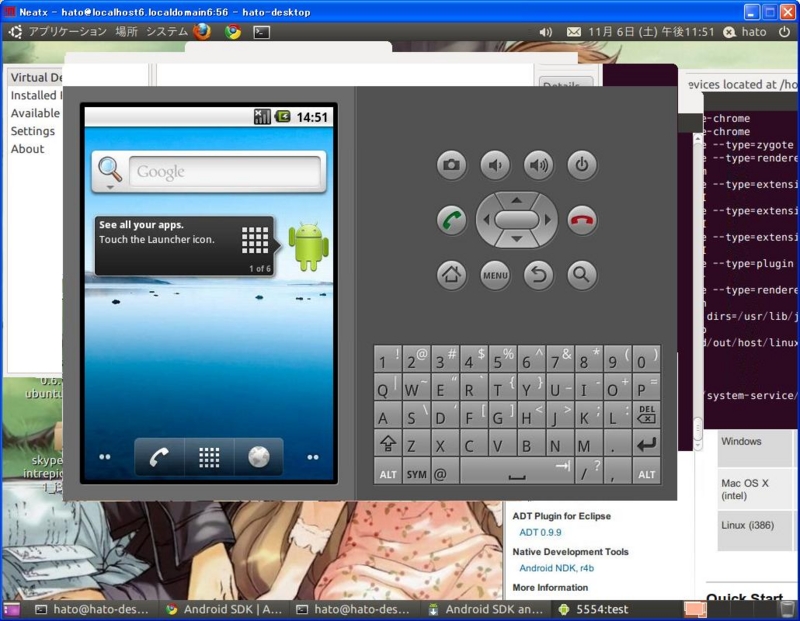Image resolution: width=800 pixels, height=621 pixels.
Task: Click the emulator back button
Action: 538,275
